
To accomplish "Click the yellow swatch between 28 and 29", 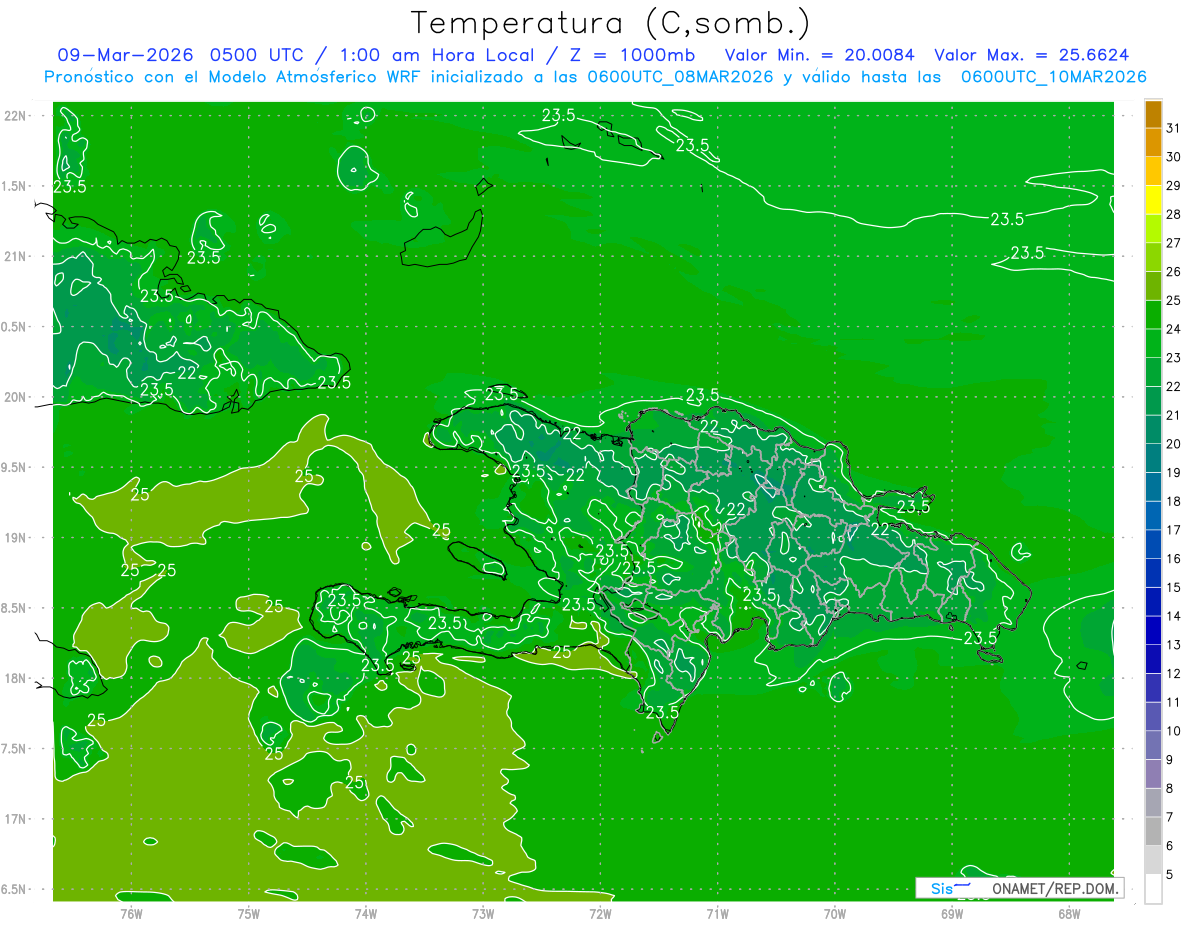I will point(1153,200).
